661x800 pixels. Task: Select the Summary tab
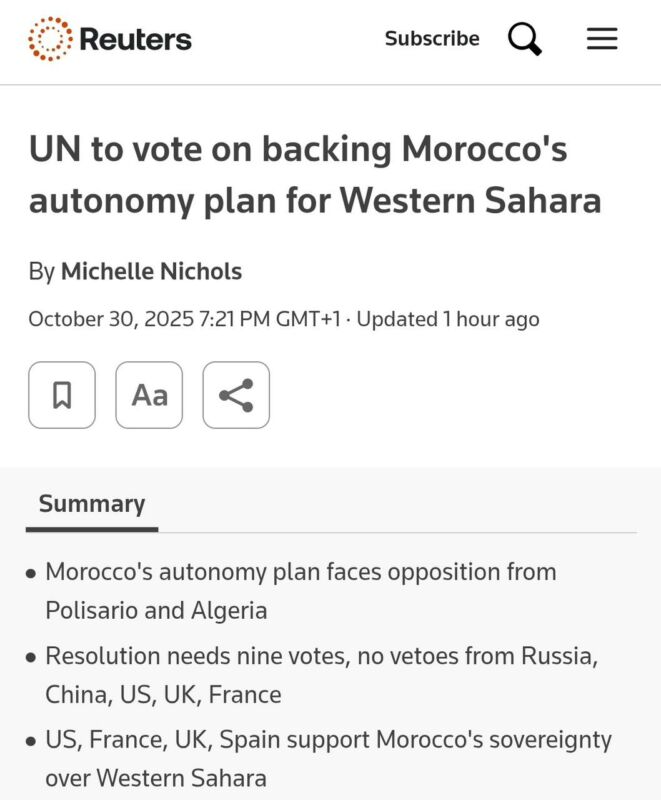pyautogui.click(x=92, y=503)
